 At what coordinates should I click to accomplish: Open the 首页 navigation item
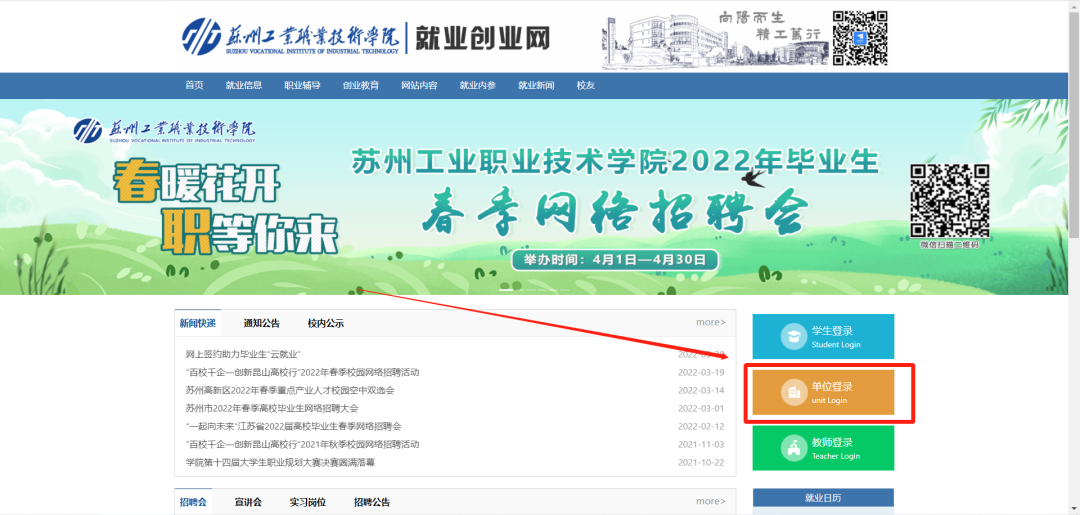click(194, 86)
